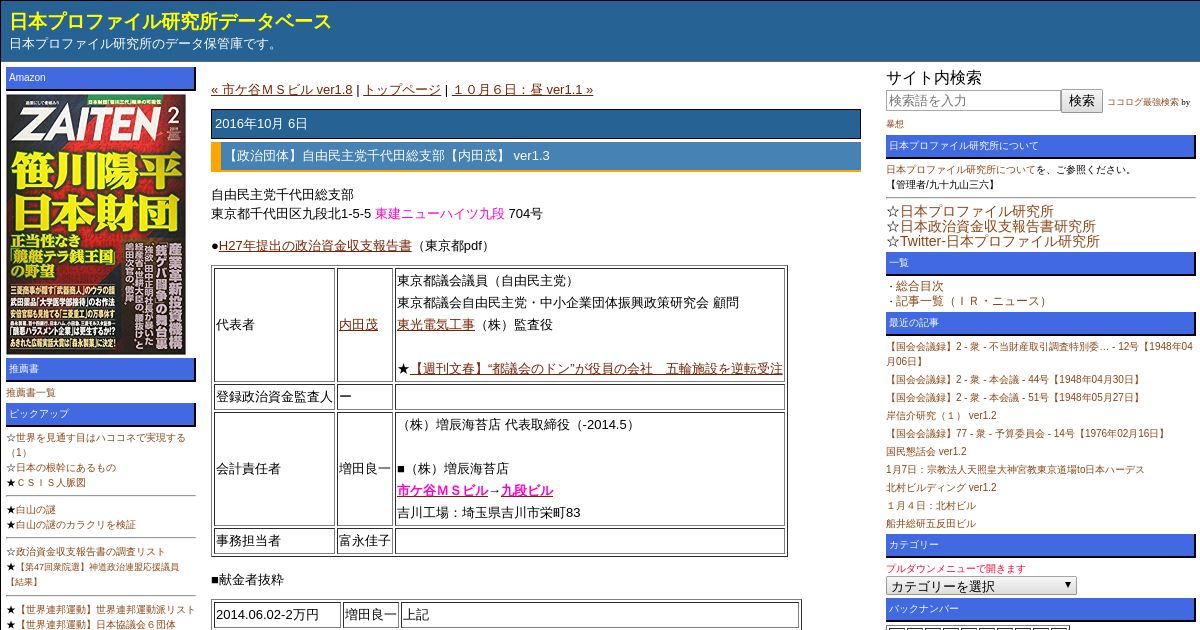Open 国会会議録 本会議 51号 1948年05月27日 link
This screenshot has width=1200, height=630.
coord(1014,397)
